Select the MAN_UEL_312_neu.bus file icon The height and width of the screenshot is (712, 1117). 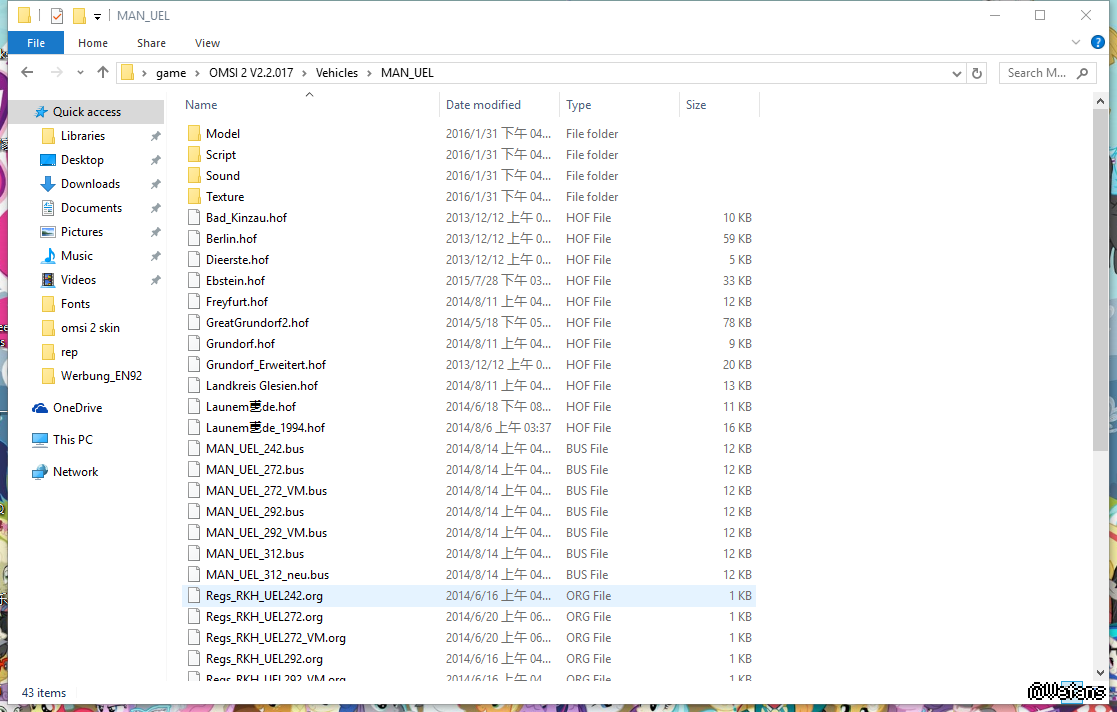pyautogui.click(x=194, y=574)
